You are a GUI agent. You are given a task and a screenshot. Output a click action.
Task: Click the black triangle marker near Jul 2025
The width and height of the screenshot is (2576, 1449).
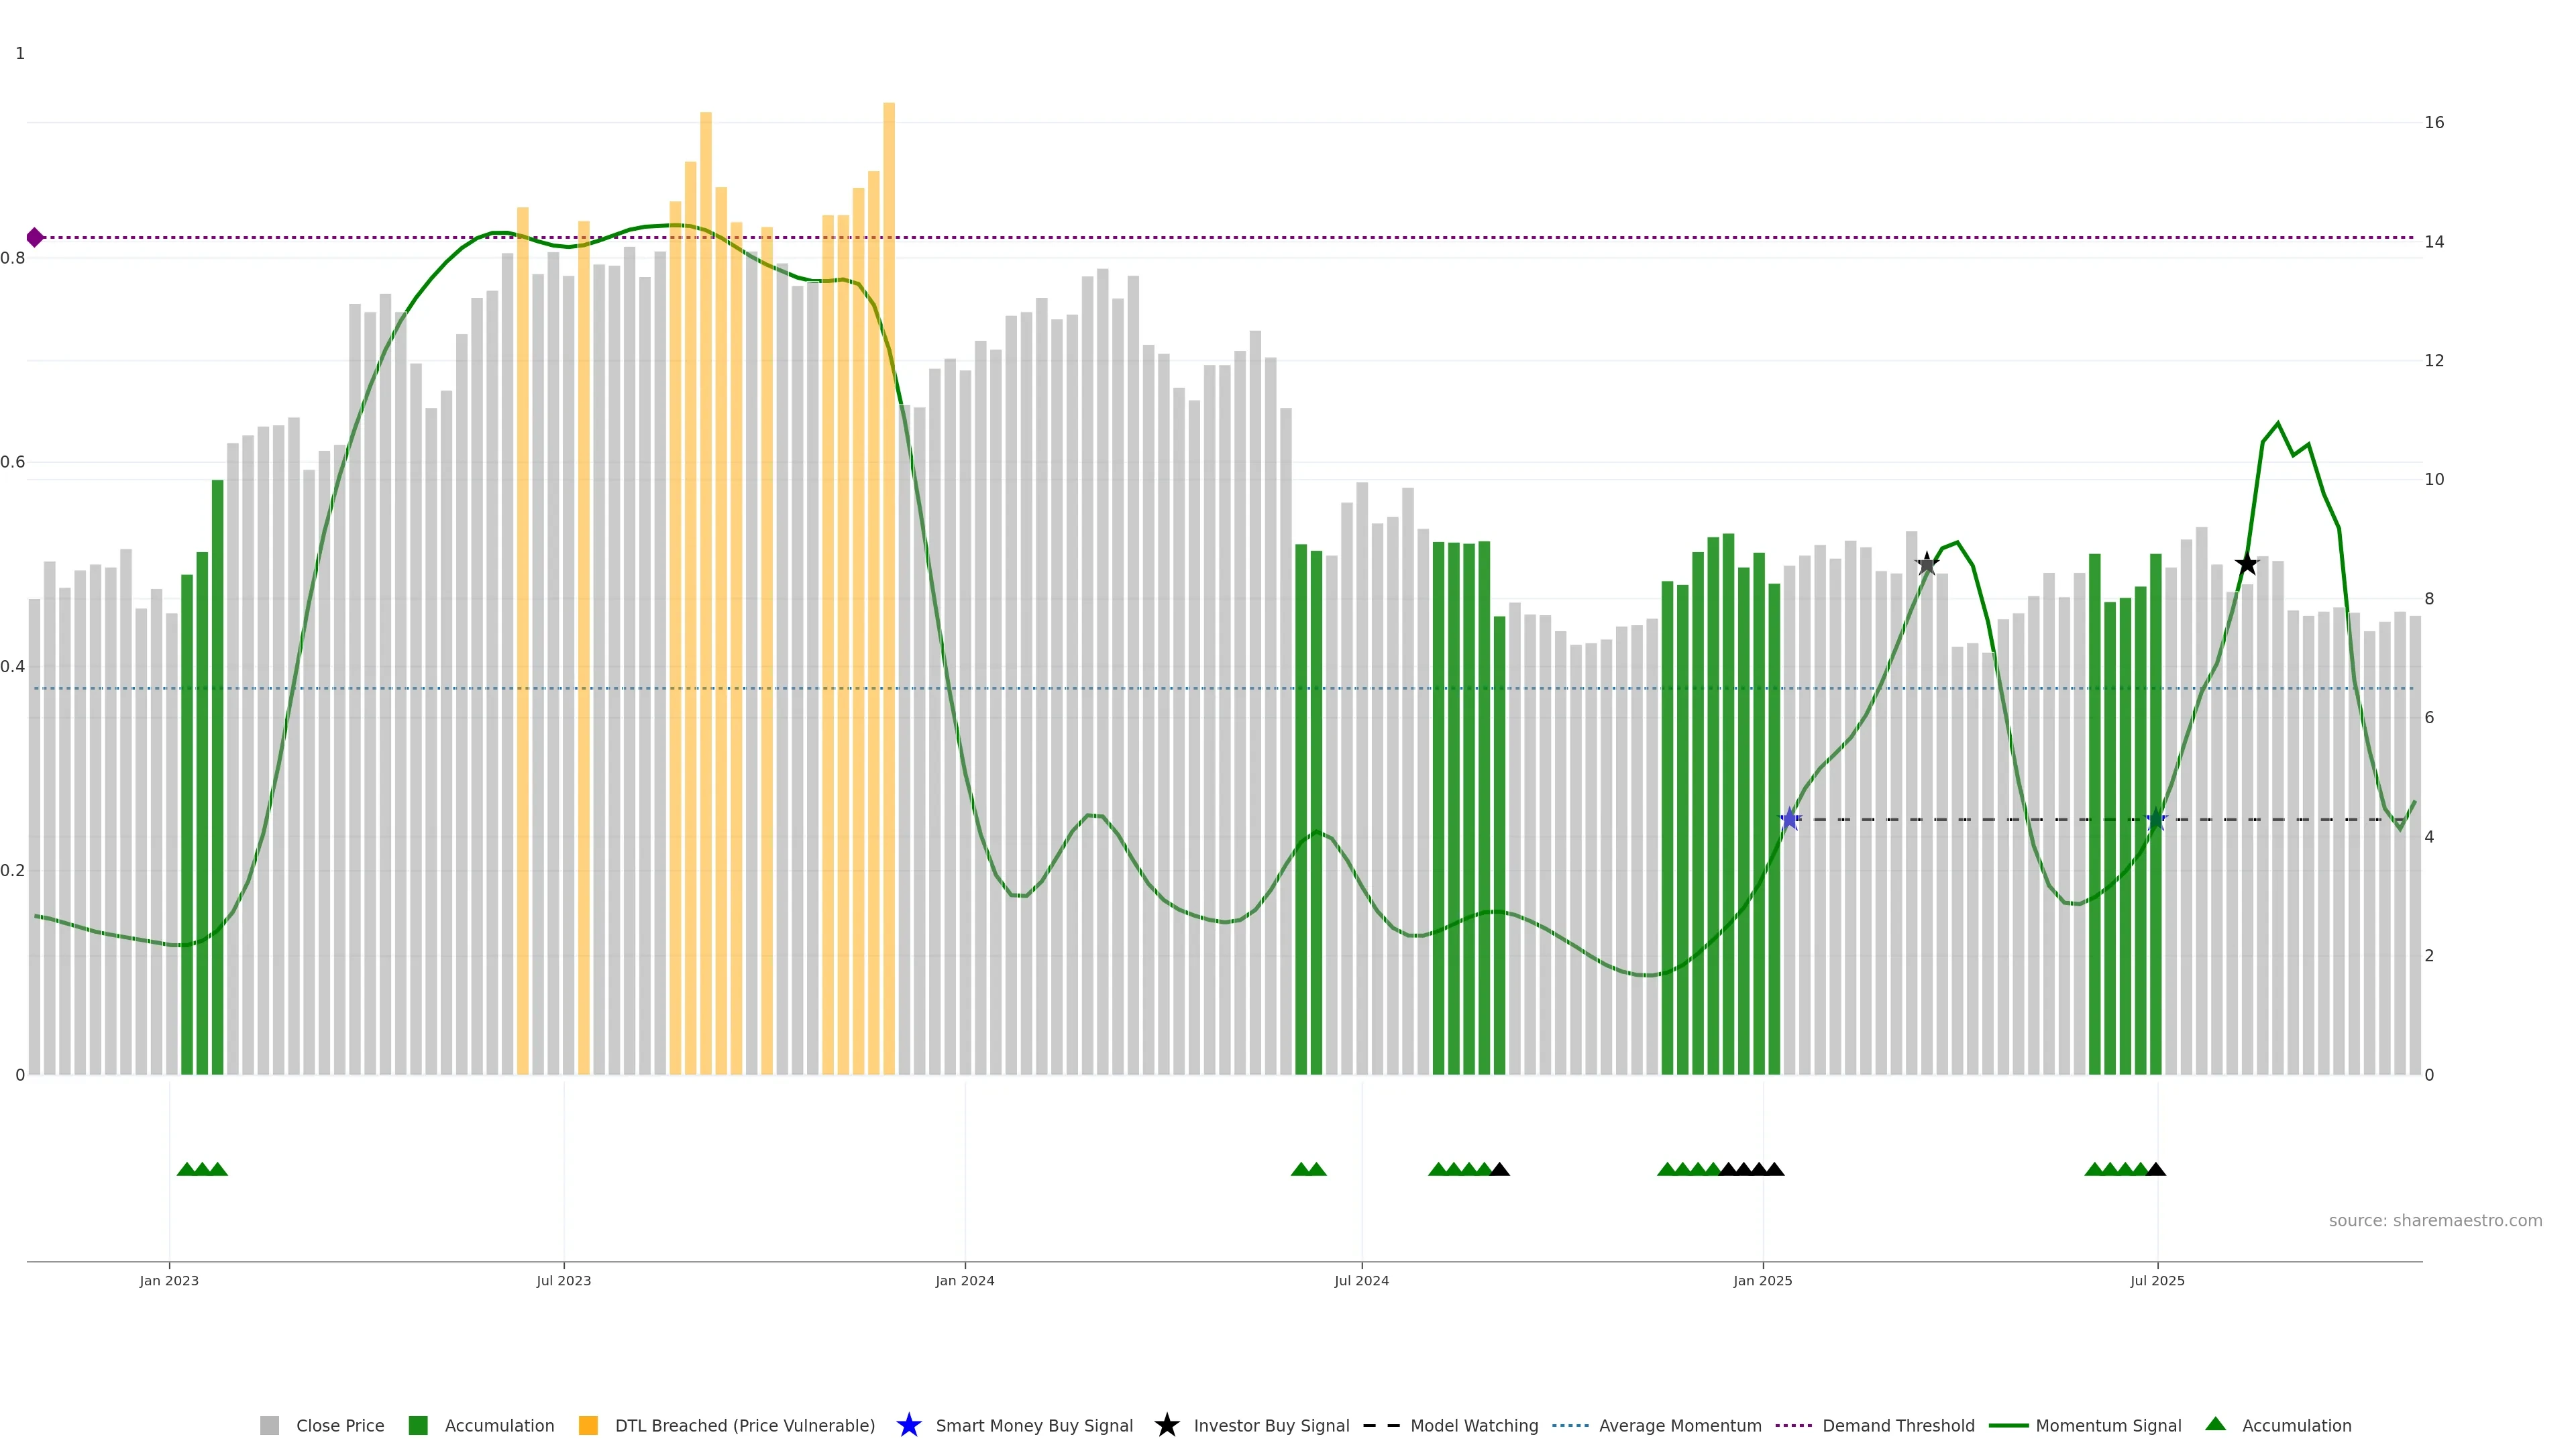pyautogui.click(x=2156, y=1169)
